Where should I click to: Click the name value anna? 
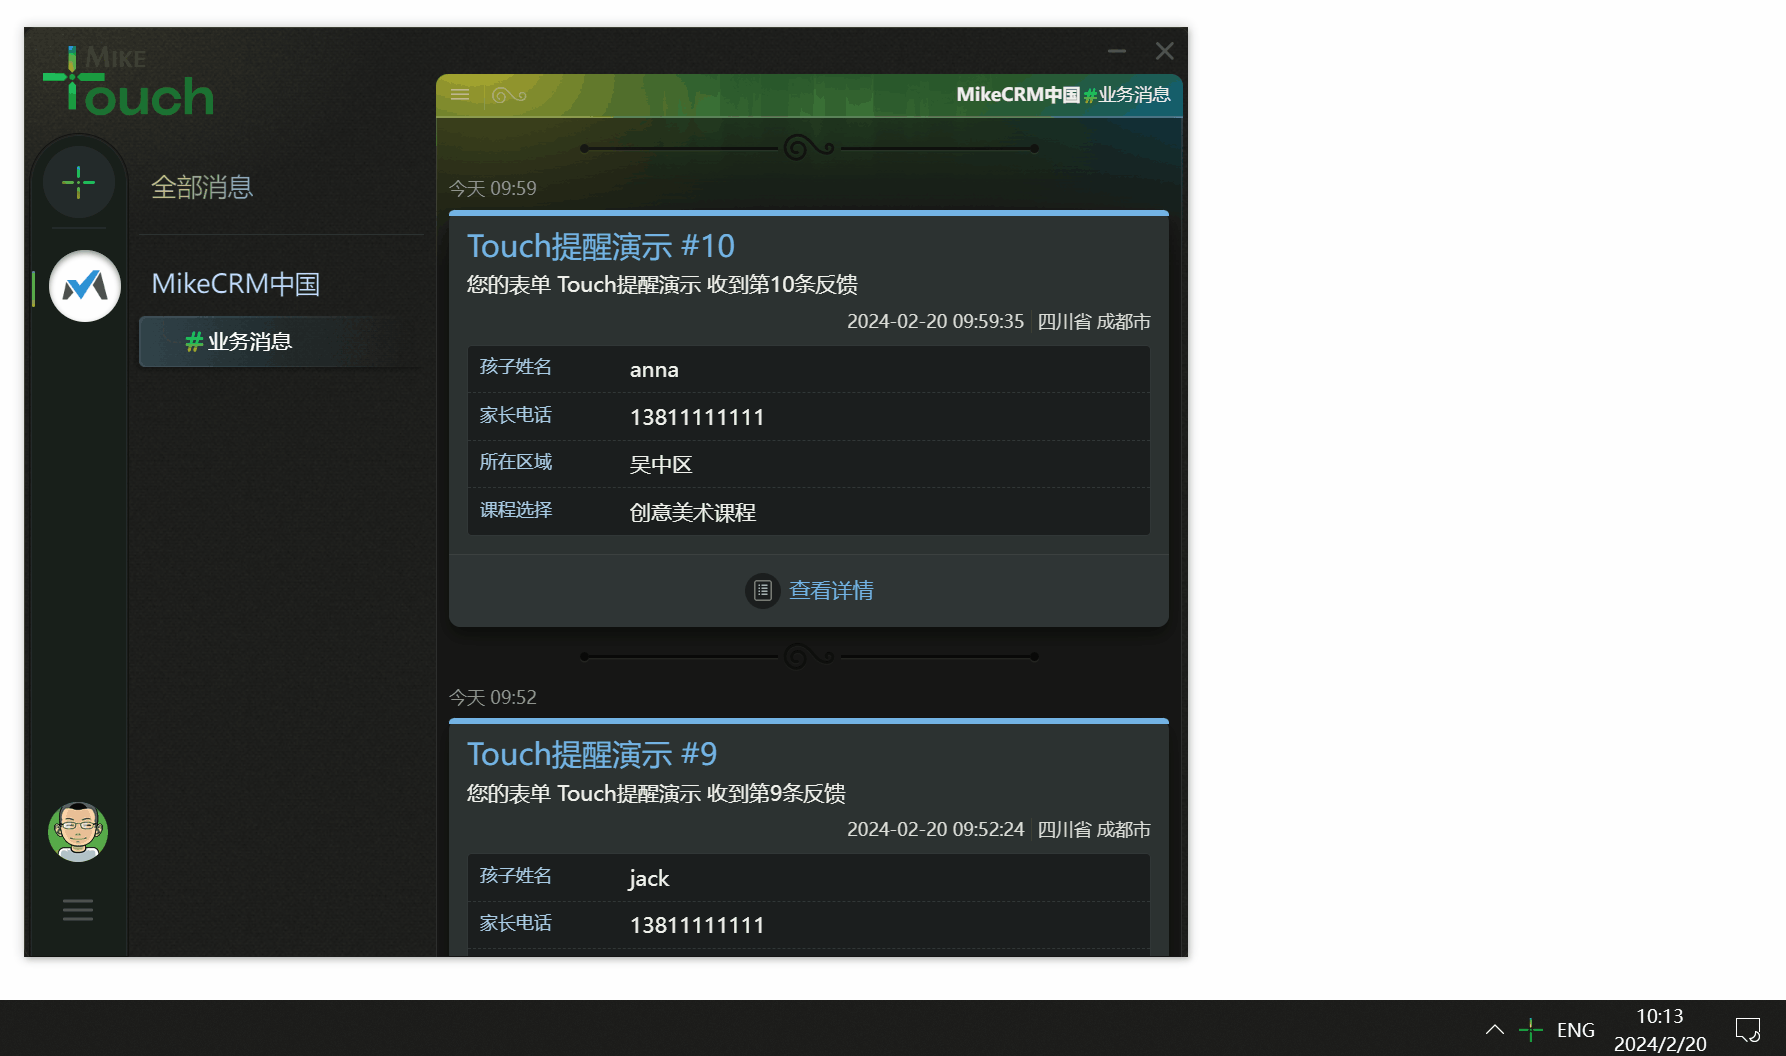(x=654, y=370)
